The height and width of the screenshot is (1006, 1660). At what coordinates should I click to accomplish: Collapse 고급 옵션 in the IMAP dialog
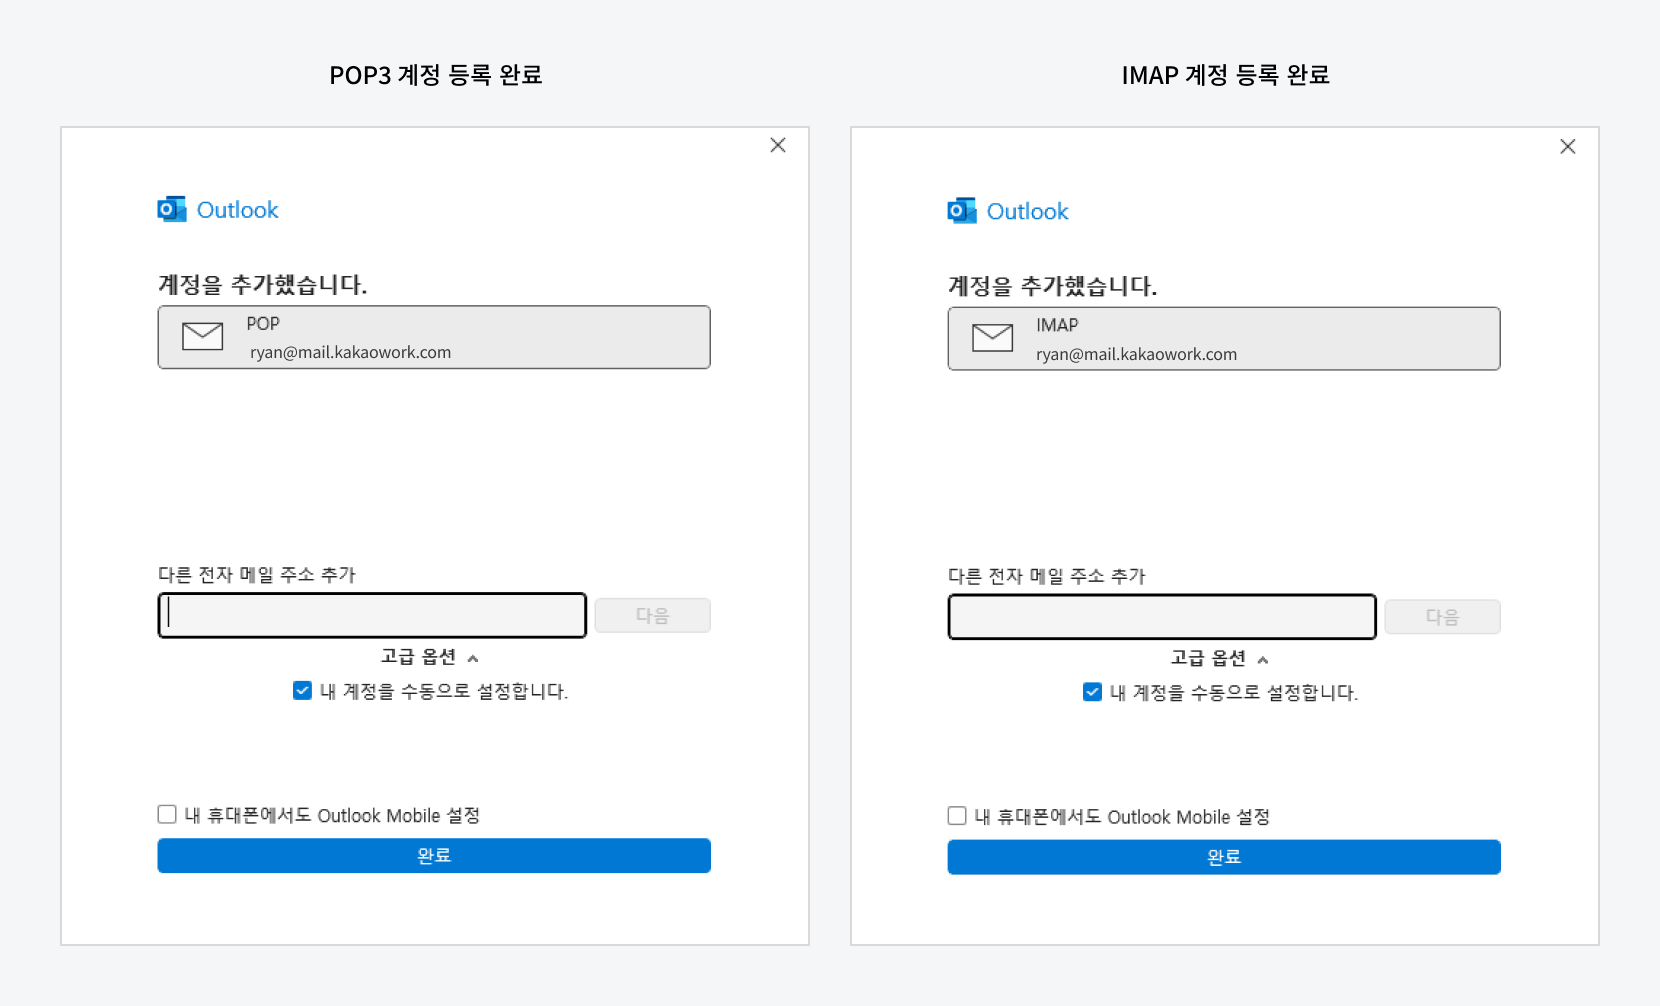1220,659
